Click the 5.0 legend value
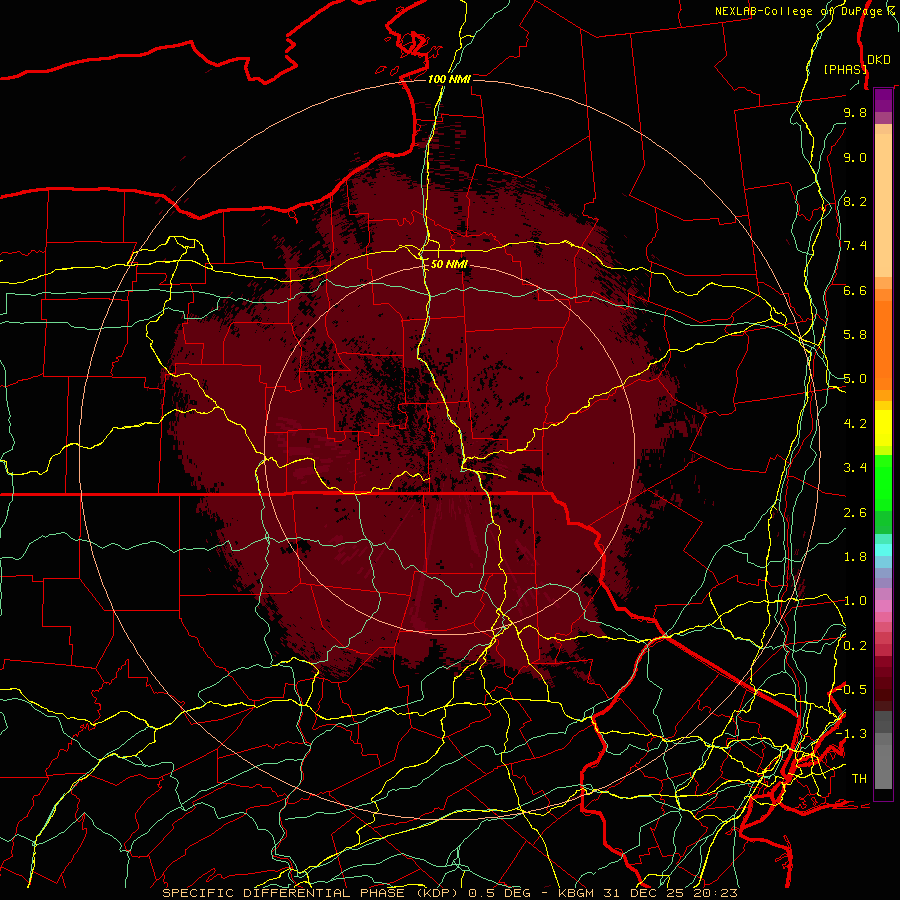The height and width of the screenshot is (900, 900). (x=855, y=379)
